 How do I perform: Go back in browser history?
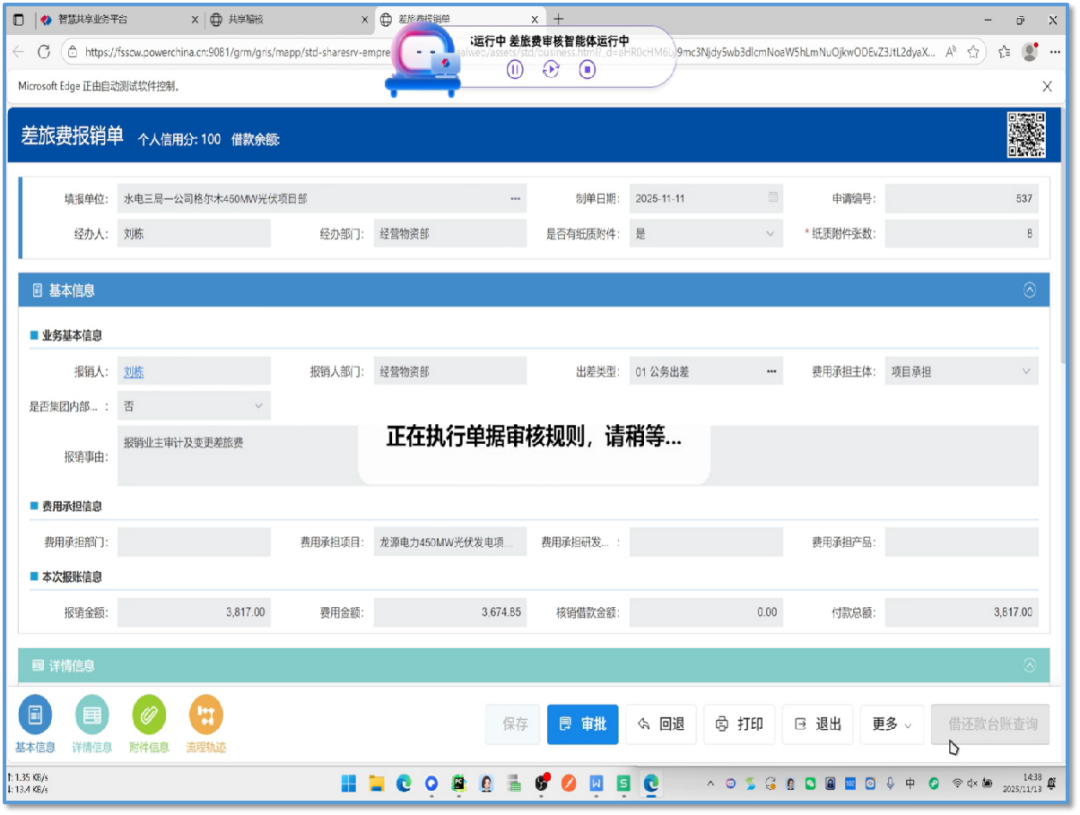[x=19, y=52]
